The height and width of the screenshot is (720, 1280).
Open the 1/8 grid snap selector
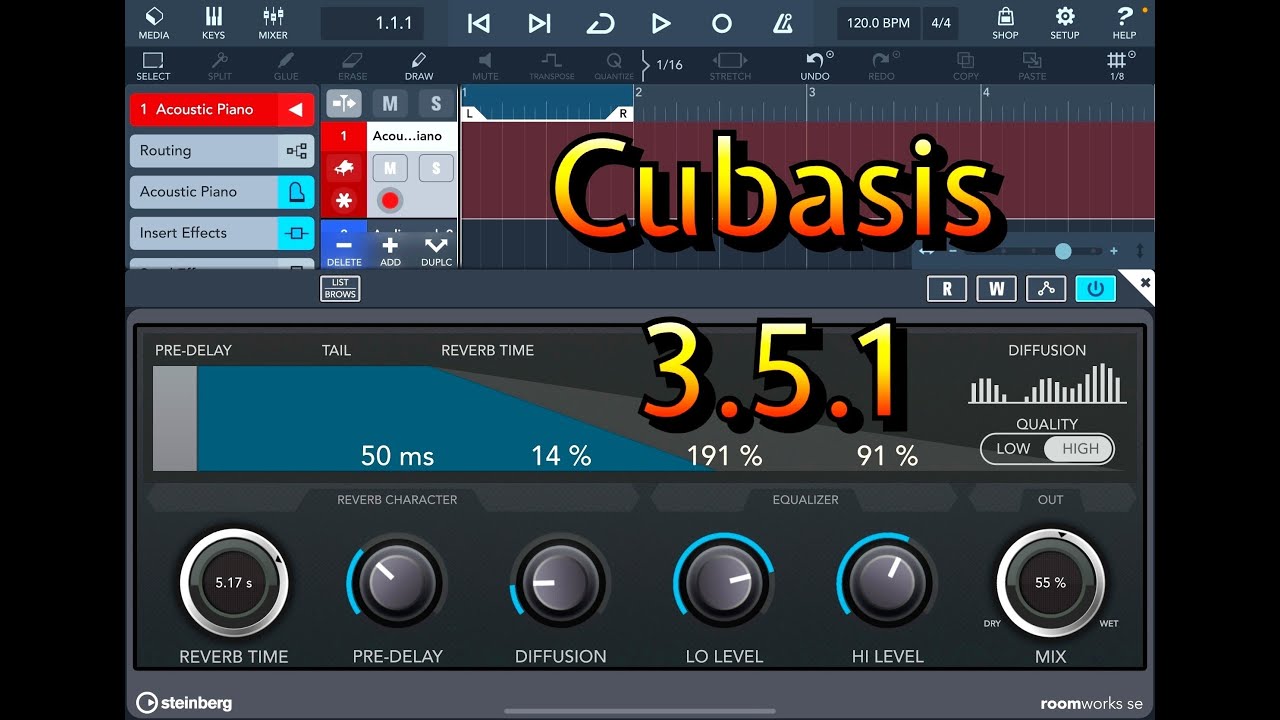coord(1117,66)
